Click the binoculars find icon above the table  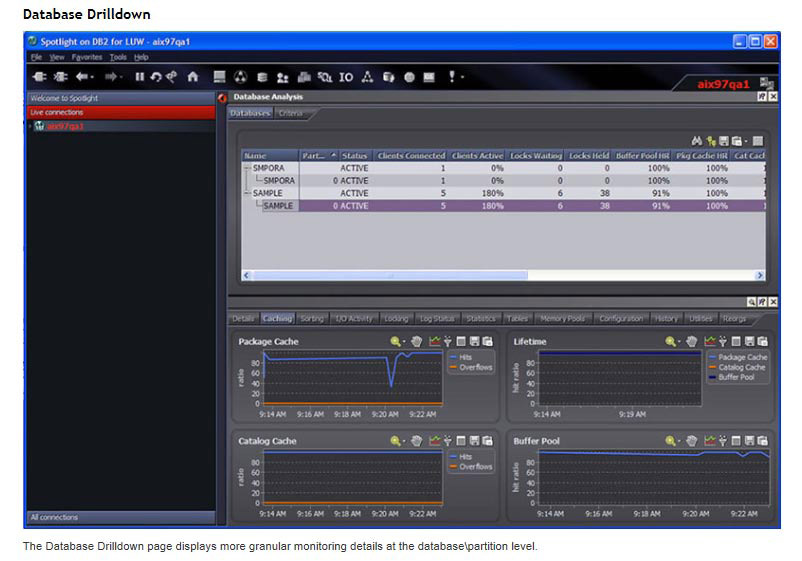tap(696, 141)
